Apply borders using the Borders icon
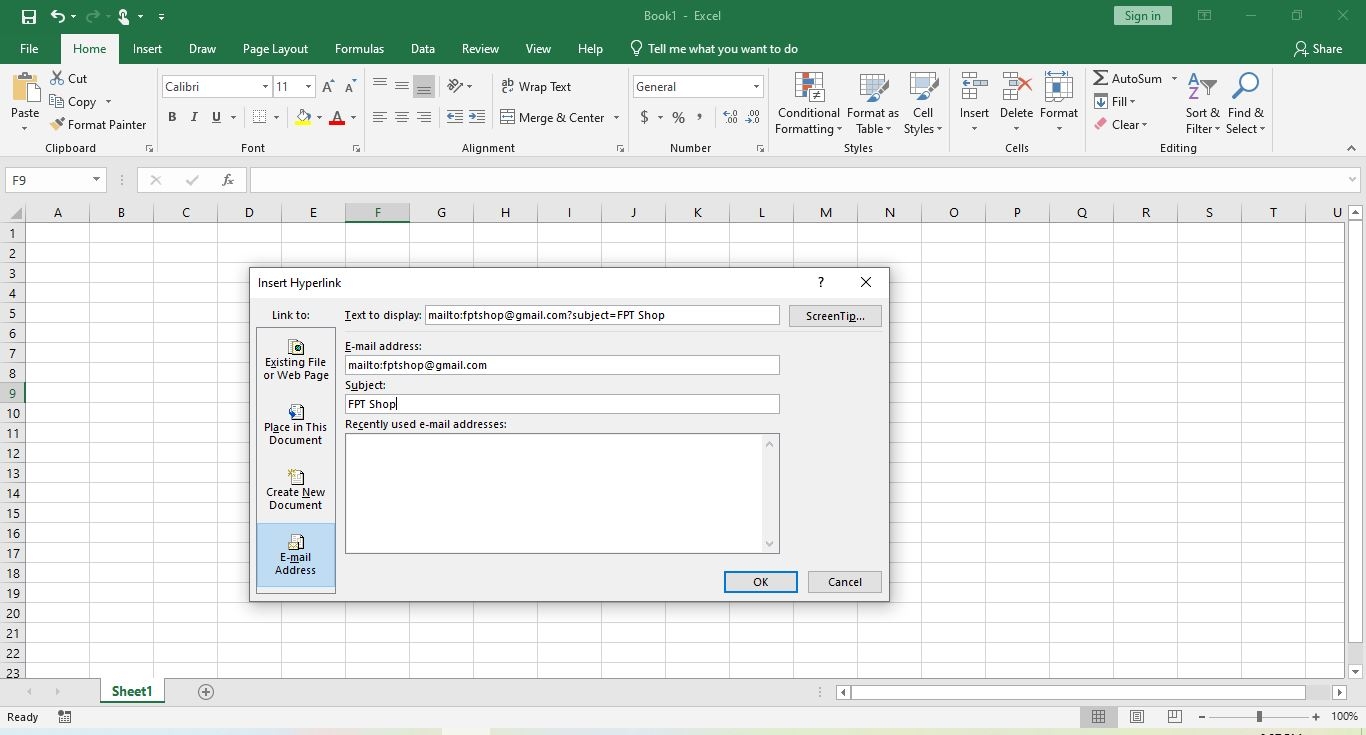This screenshot has width=1366, height=735. click(x=260, y=117)
